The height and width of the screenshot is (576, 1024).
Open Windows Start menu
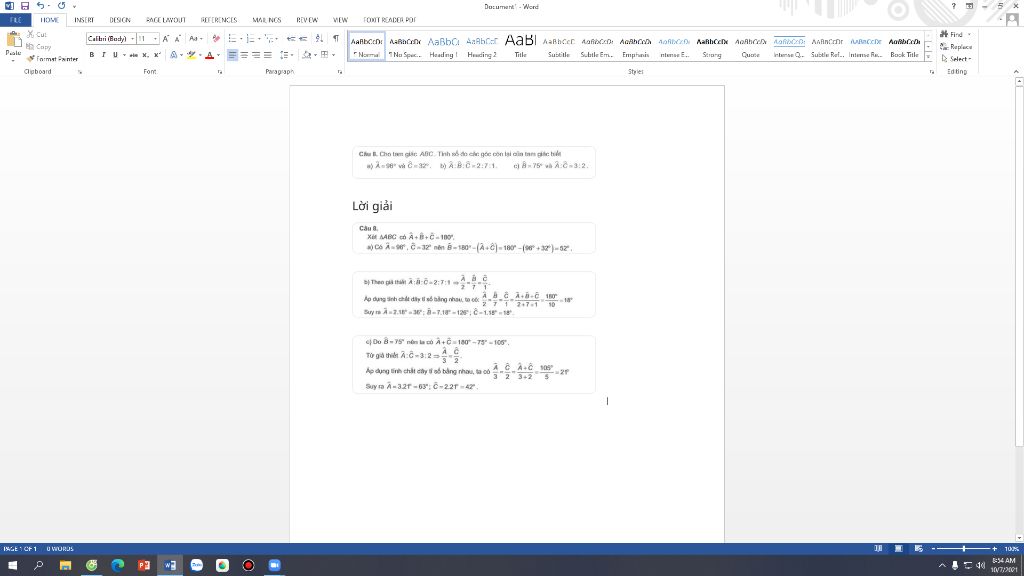(x=12, y=565)
